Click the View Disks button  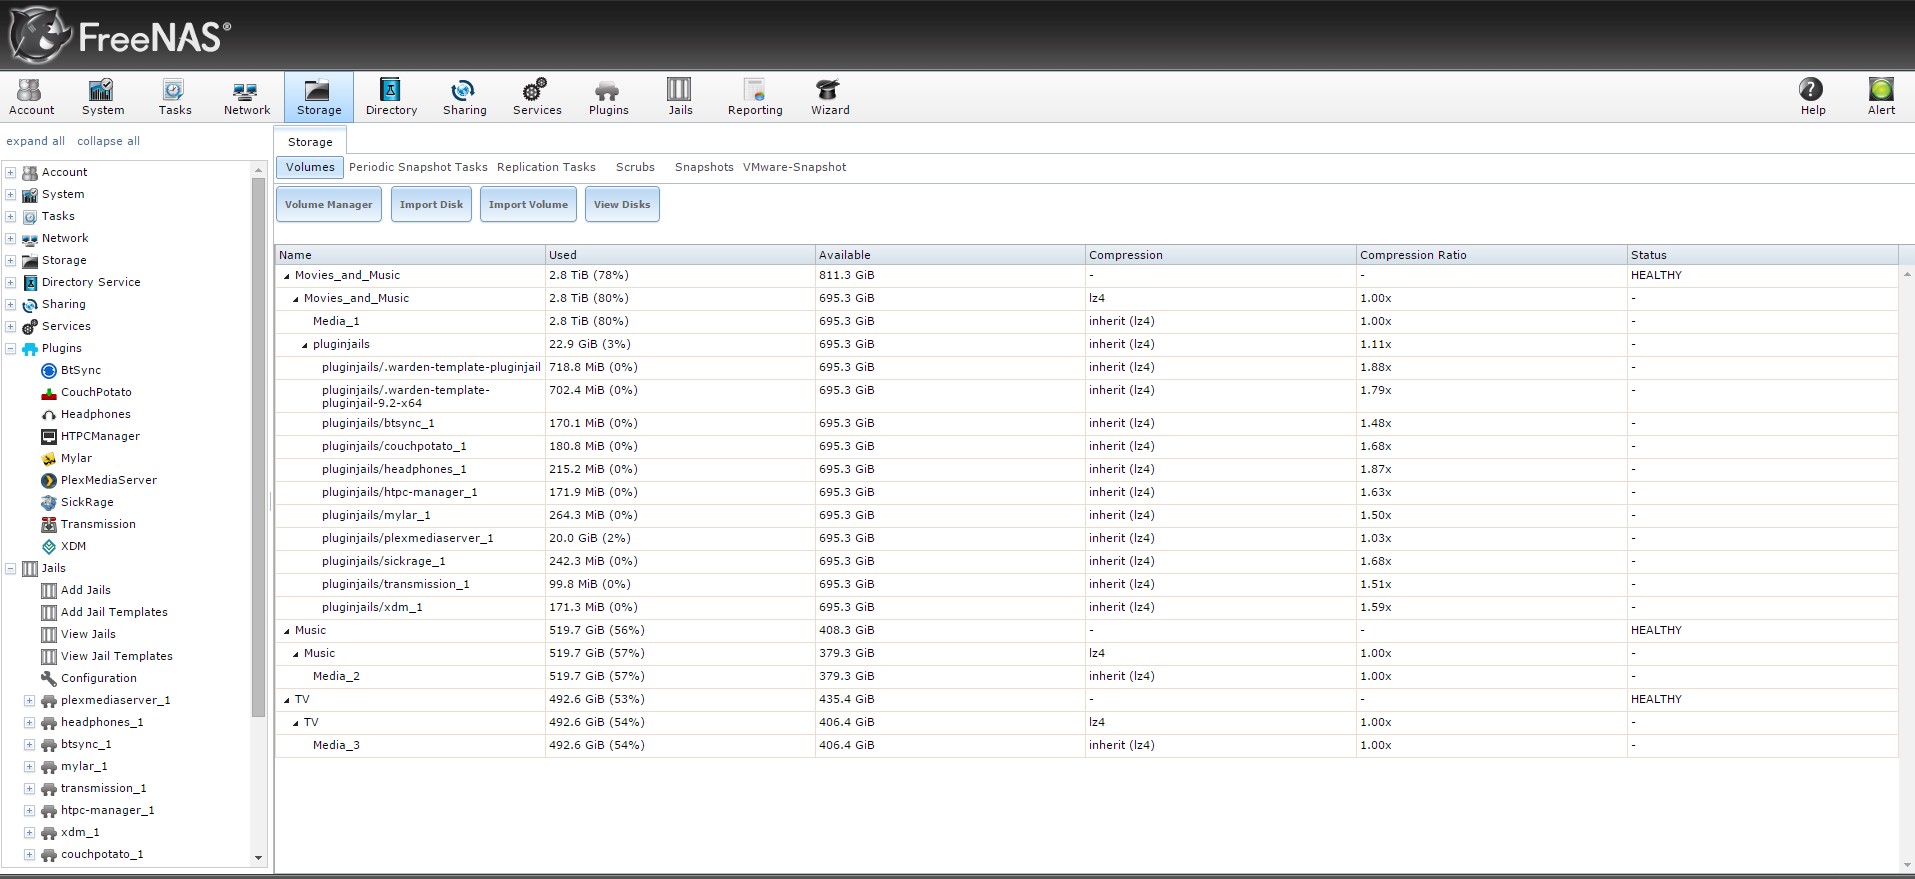(622, 204)
